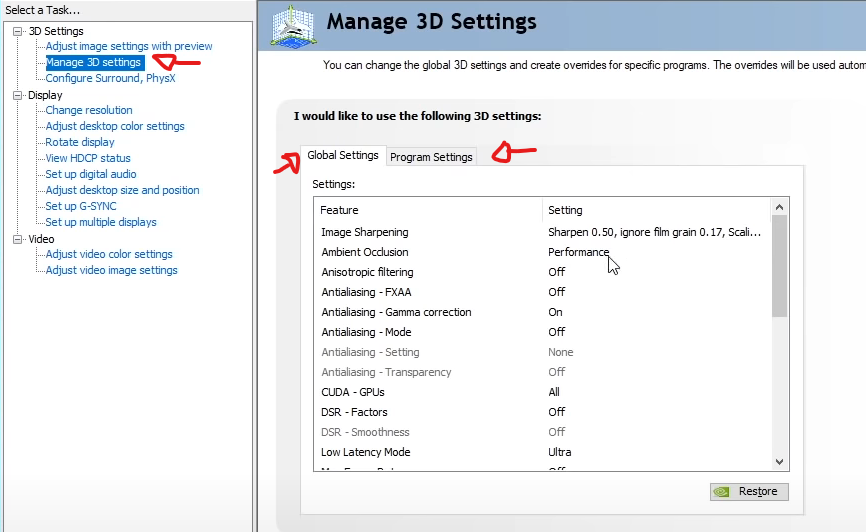This screenshot has width=866, height=532.
Task: Select the Low Latency Mode row
Action: click(366, 452)
